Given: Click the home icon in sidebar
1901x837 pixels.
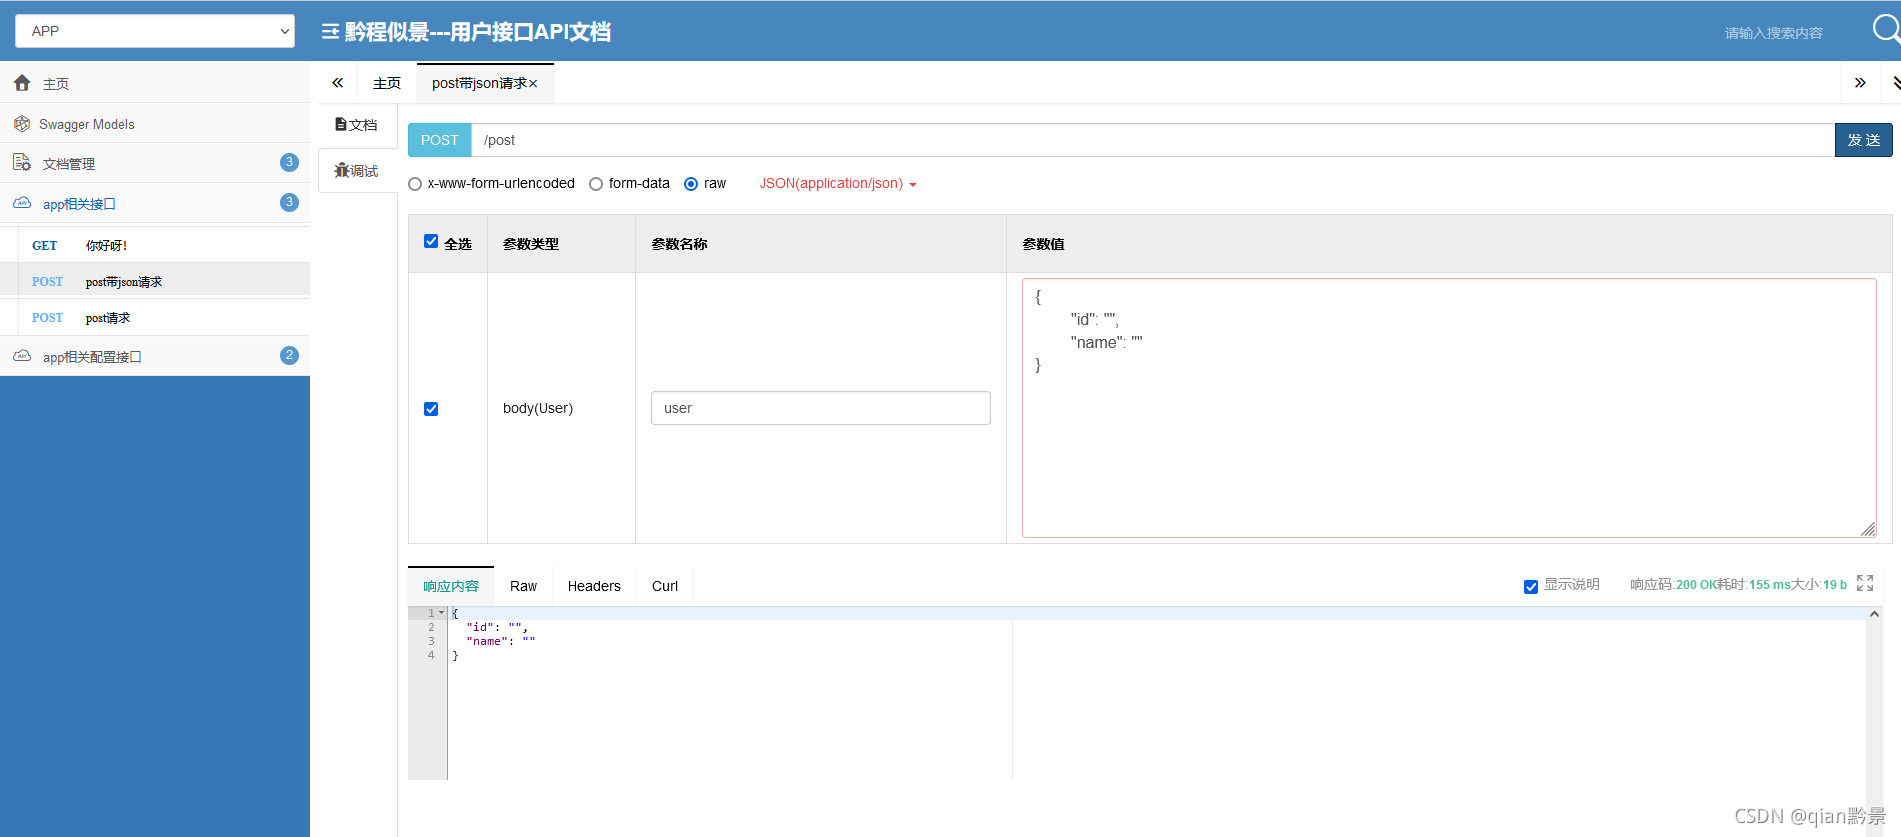Looking at the screenshot, I should click(x=22, y=83).
